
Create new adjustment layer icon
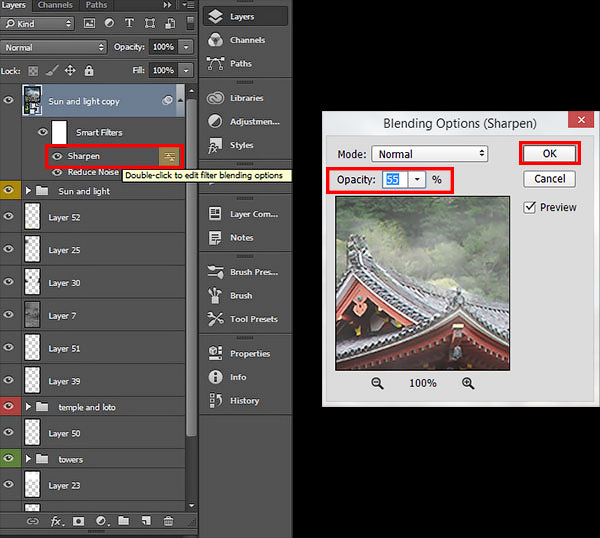pyautogui.click(x=101, y=521)
